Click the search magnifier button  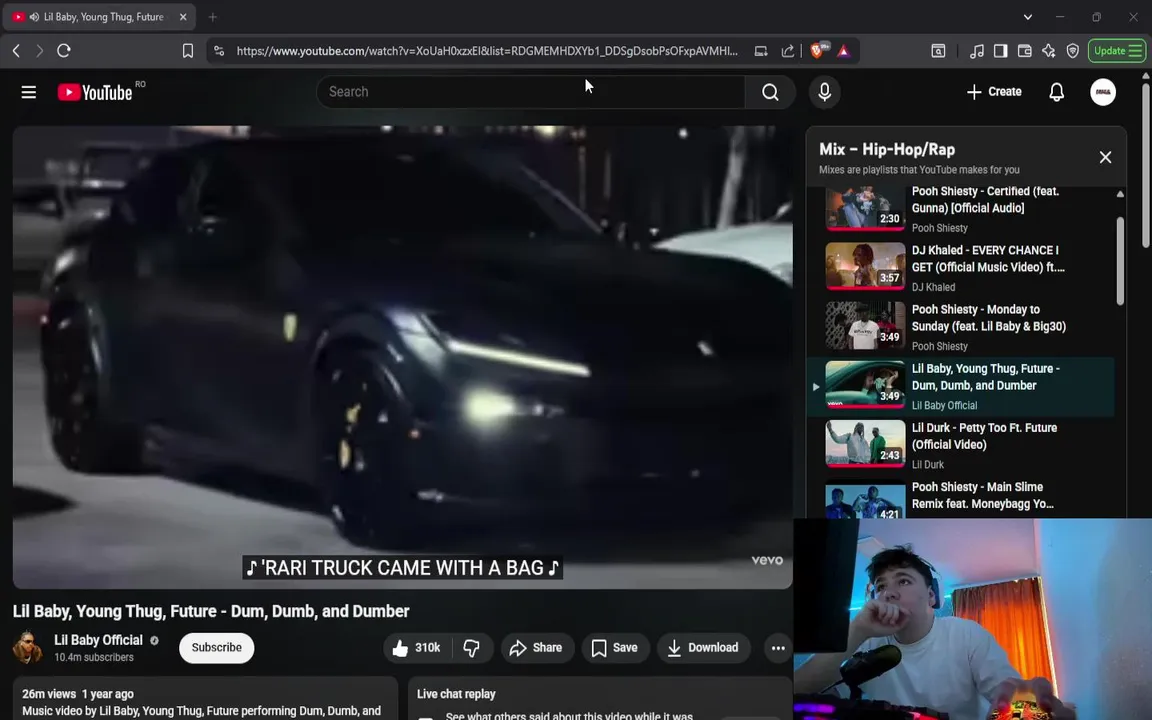(770, 92)
